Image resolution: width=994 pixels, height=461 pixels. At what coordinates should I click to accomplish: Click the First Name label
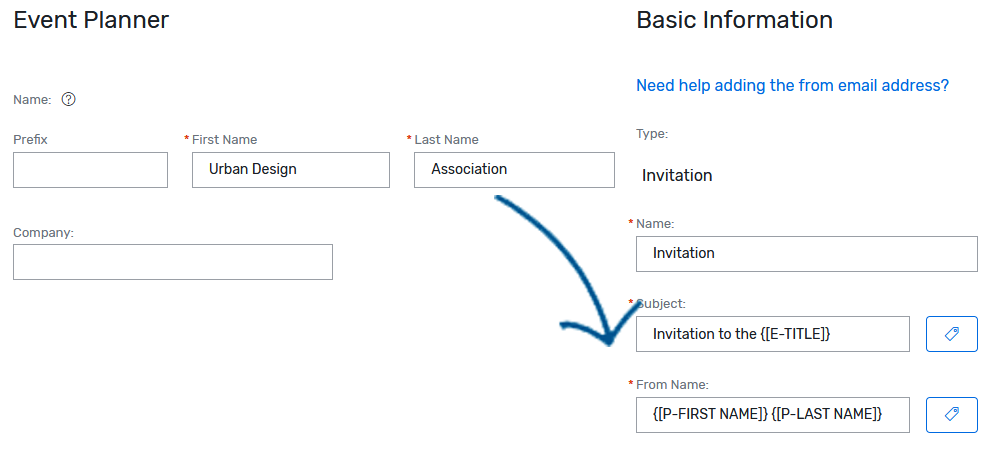pyautogui.click(x=224, y=140)
